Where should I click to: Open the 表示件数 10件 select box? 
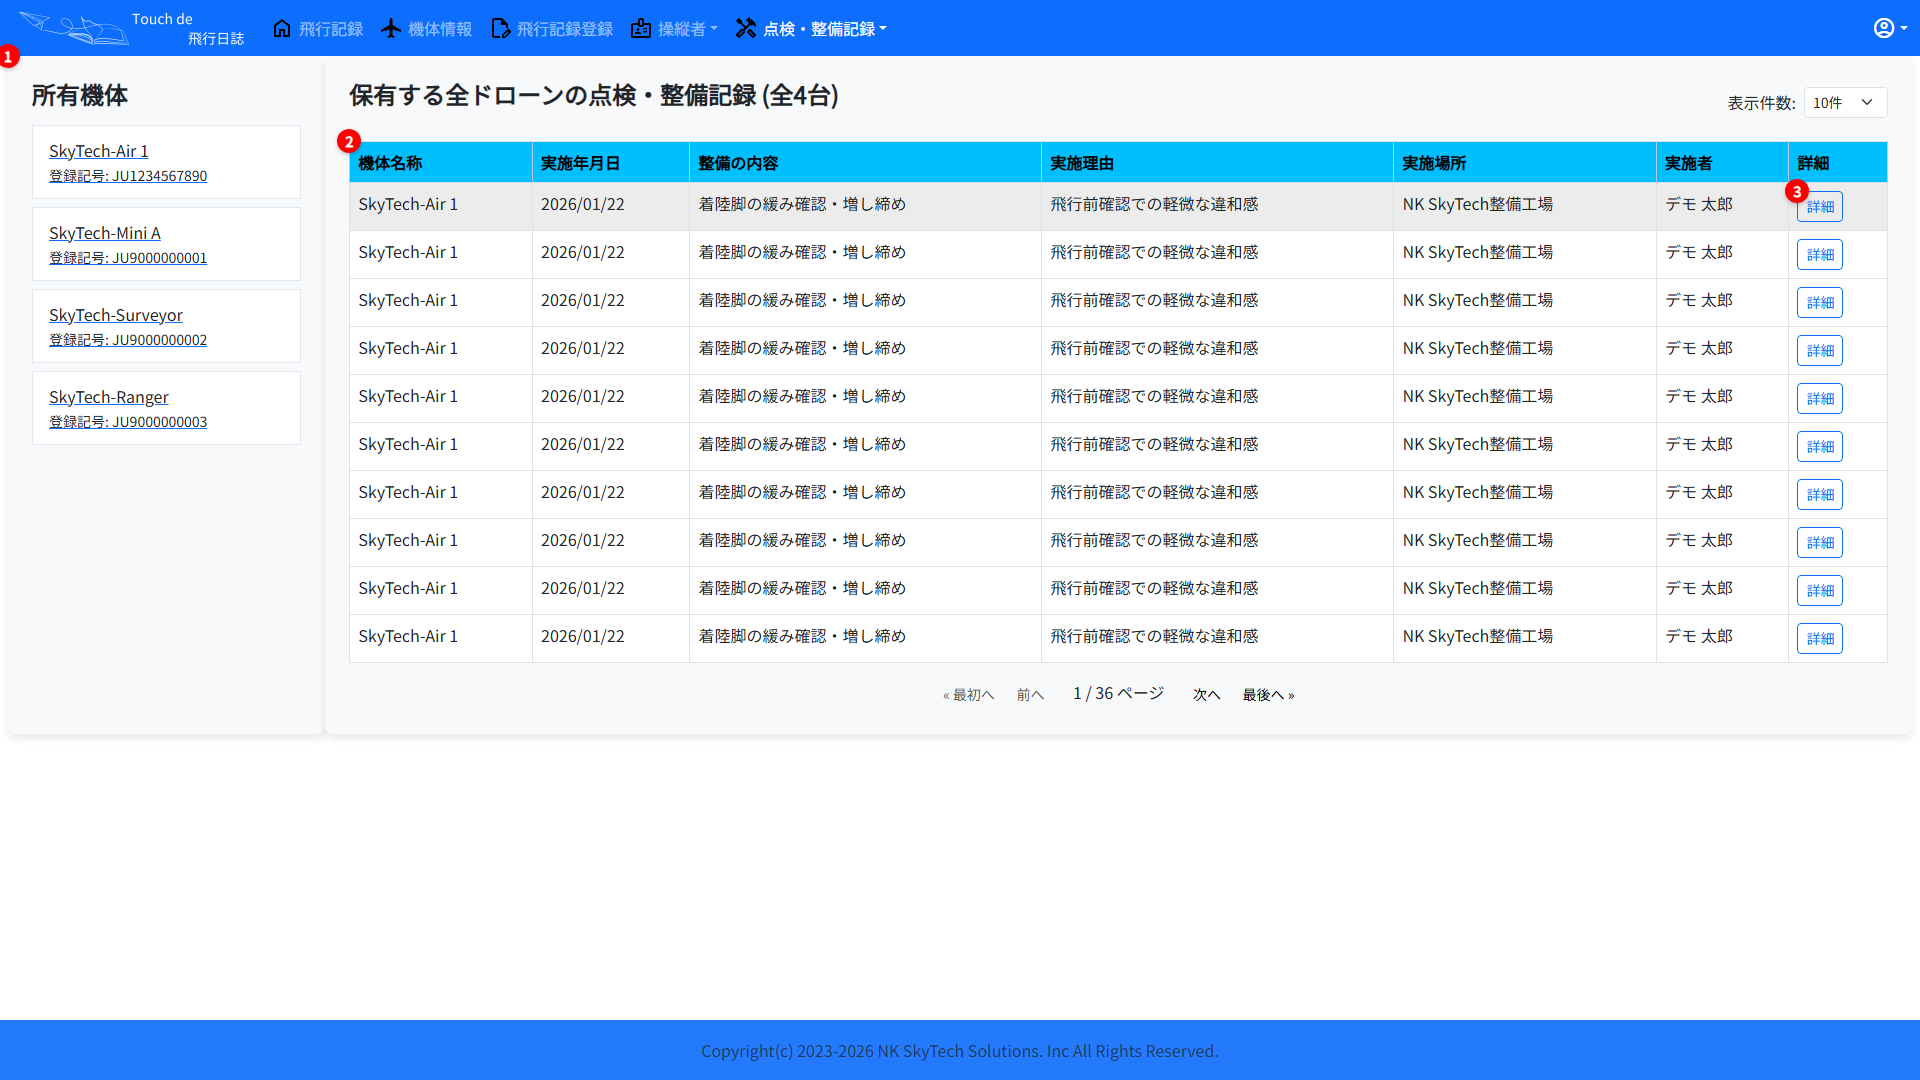[x=1844, y=102]
